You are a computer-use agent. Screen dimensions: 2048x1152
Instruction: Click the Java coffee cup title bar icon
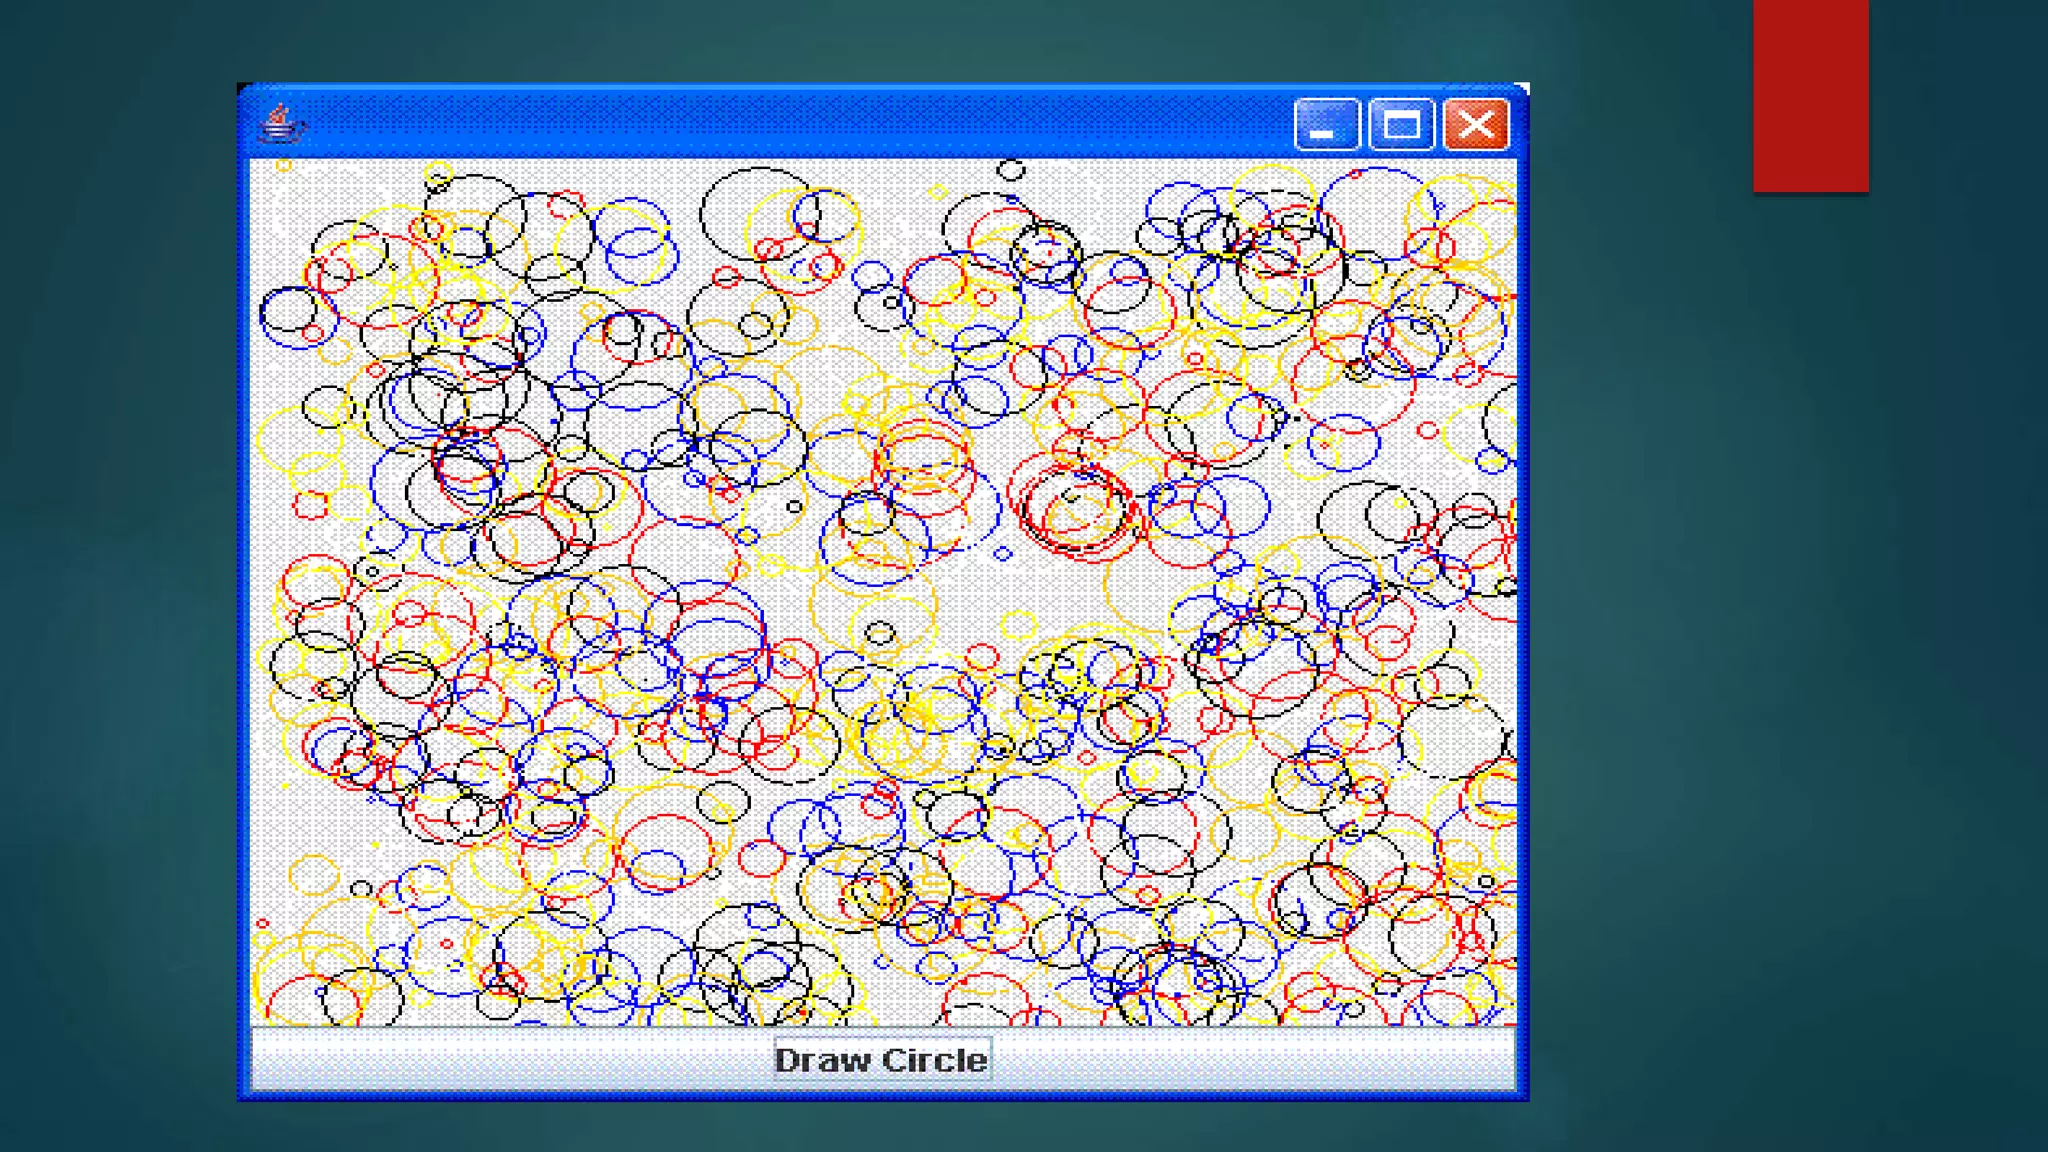(x=280, y=125)
